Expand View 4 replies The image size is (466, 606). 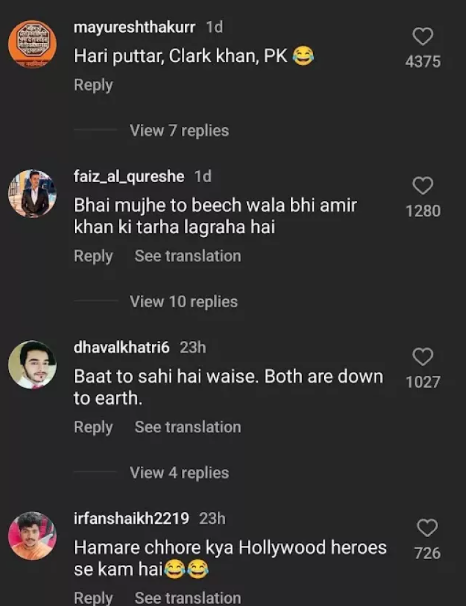[179, 473]
